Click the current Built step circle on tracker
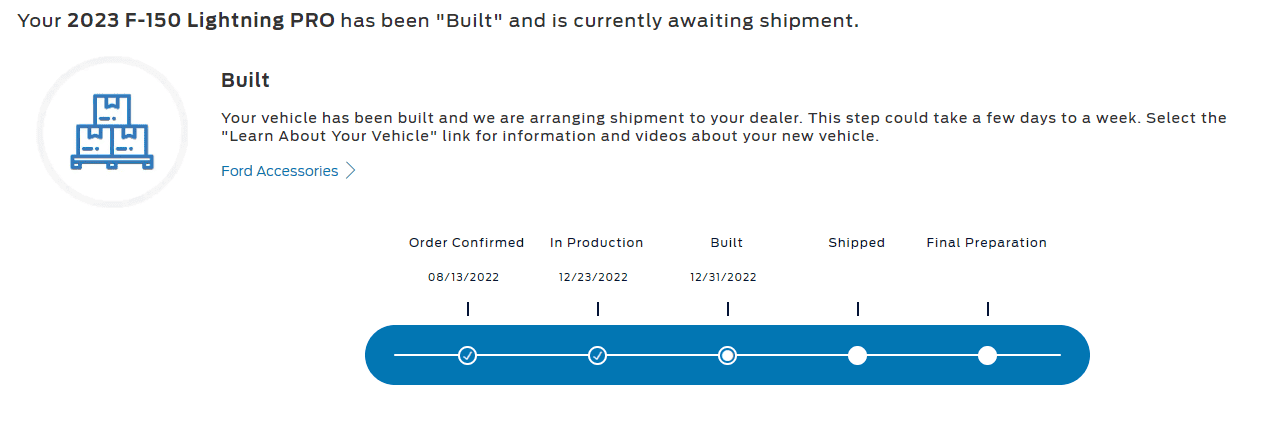The height and width of the screenshot is (422, 1281). [x=727, y=355]
